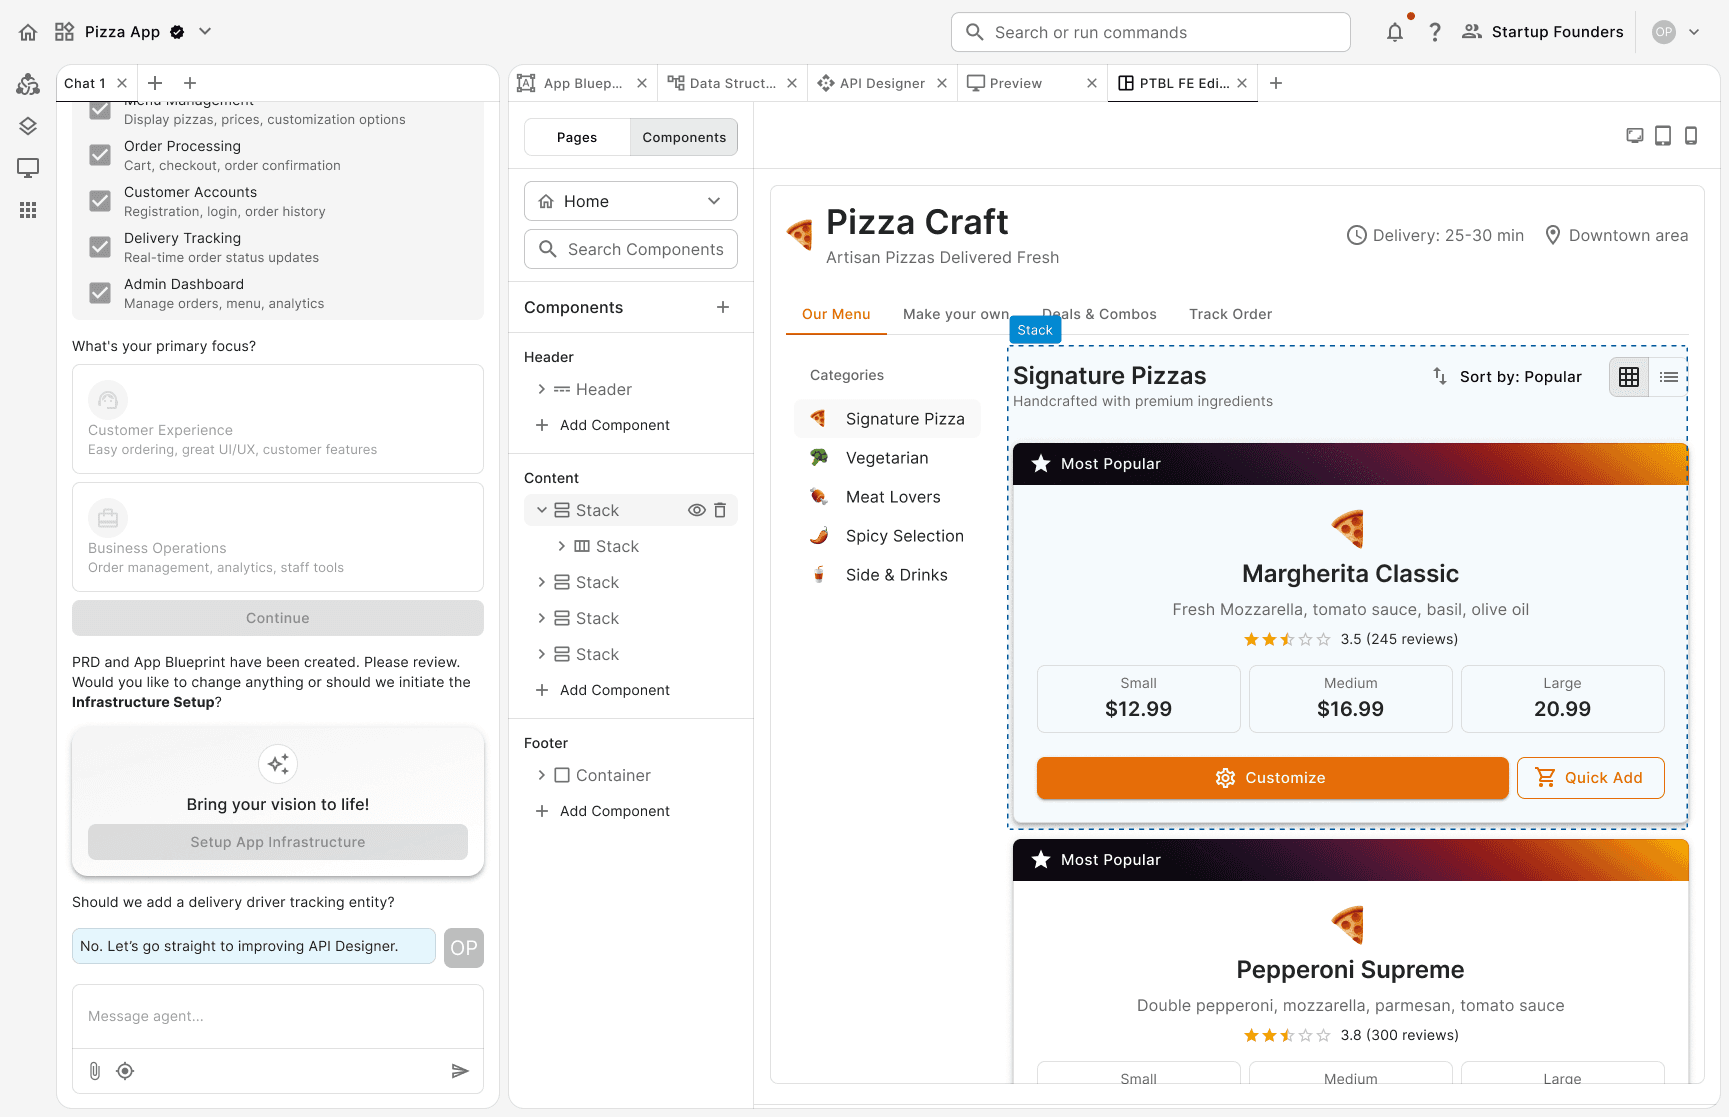Open the layers icon in left sidebar
Screen dimensions: 1729x1117
(x=28, y=126)
